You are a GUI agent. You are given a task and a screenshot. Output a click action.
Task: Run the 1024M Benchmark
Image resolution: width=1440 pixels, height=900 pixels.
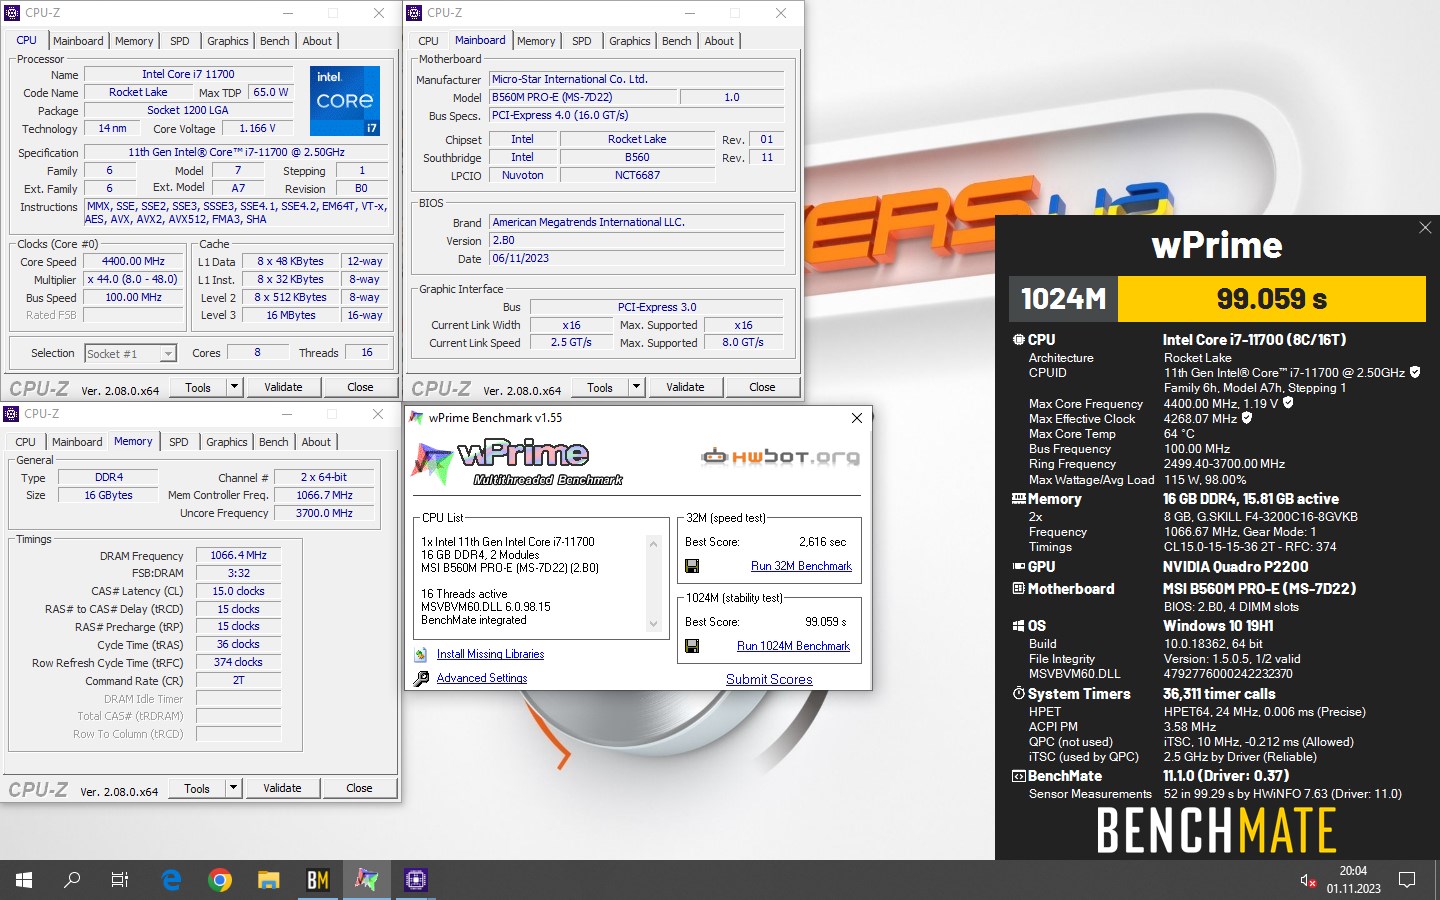793,646
